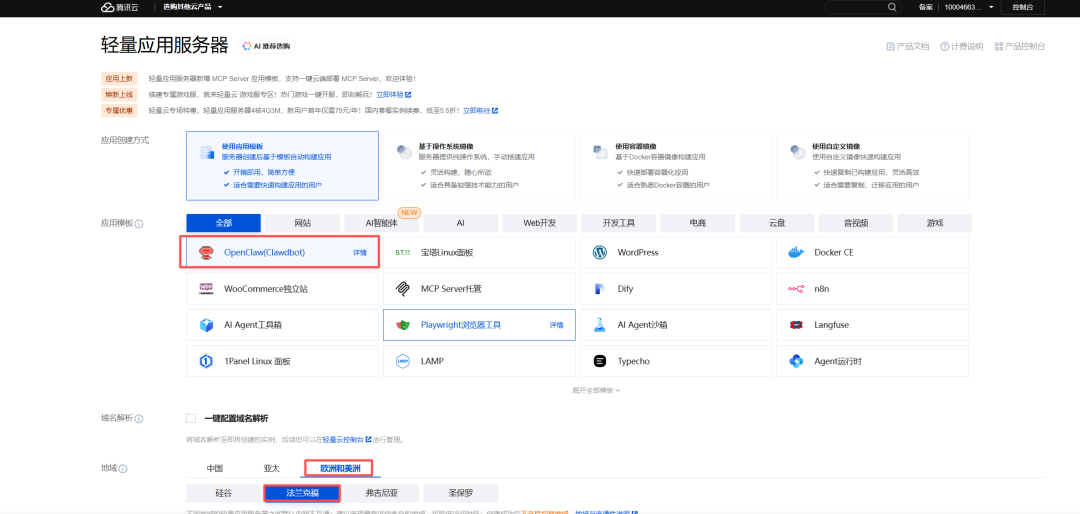Select the LAMP template icon

click(403, 361)
